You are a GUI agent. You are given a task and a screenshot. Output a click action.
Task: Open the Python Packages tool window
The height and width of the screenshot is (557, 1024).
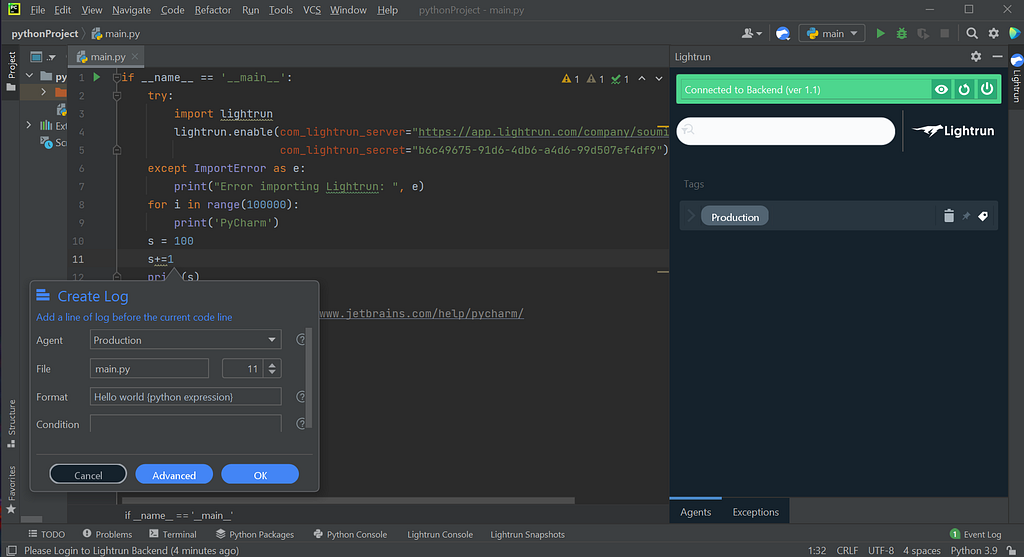click(x=255, y=534)
